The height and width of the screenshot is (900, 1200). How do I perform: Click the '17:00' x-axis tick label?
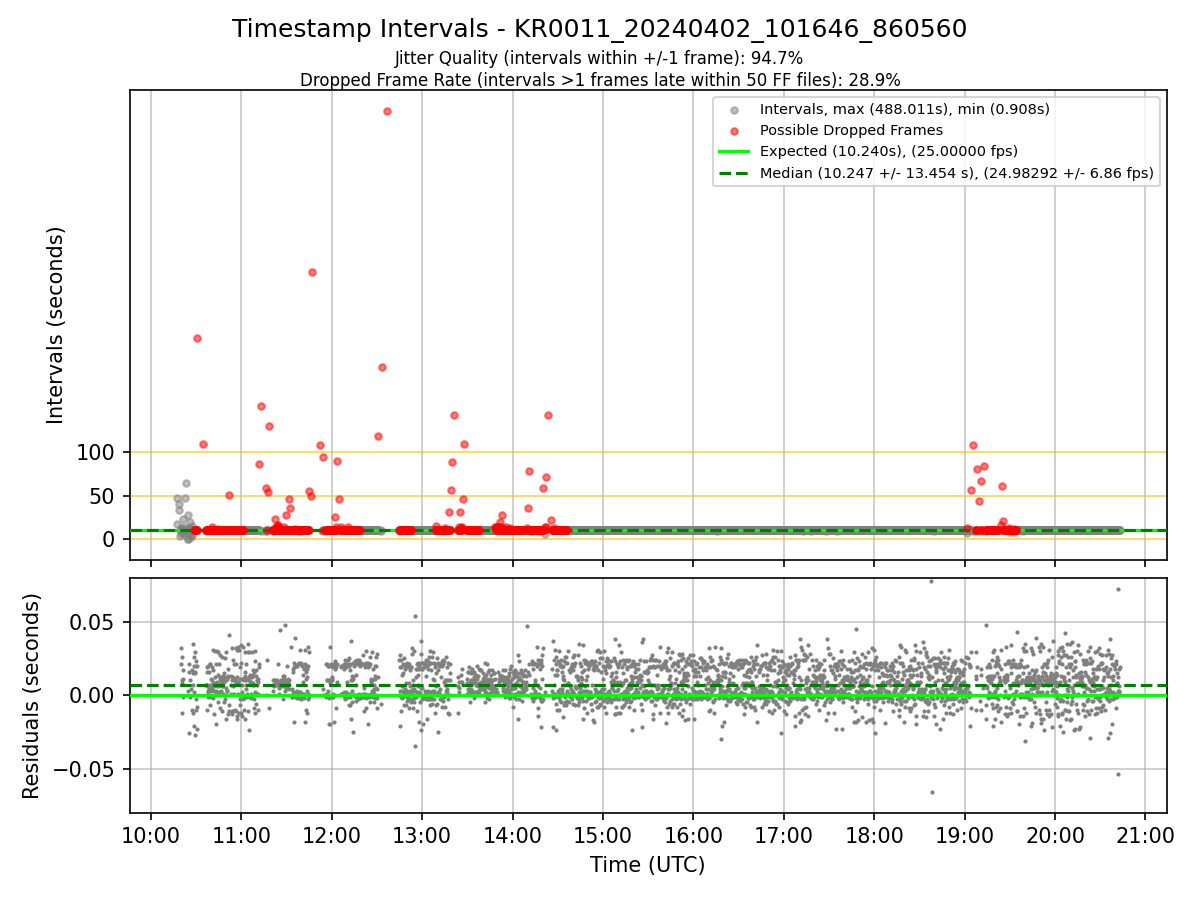tap(784, 835)
